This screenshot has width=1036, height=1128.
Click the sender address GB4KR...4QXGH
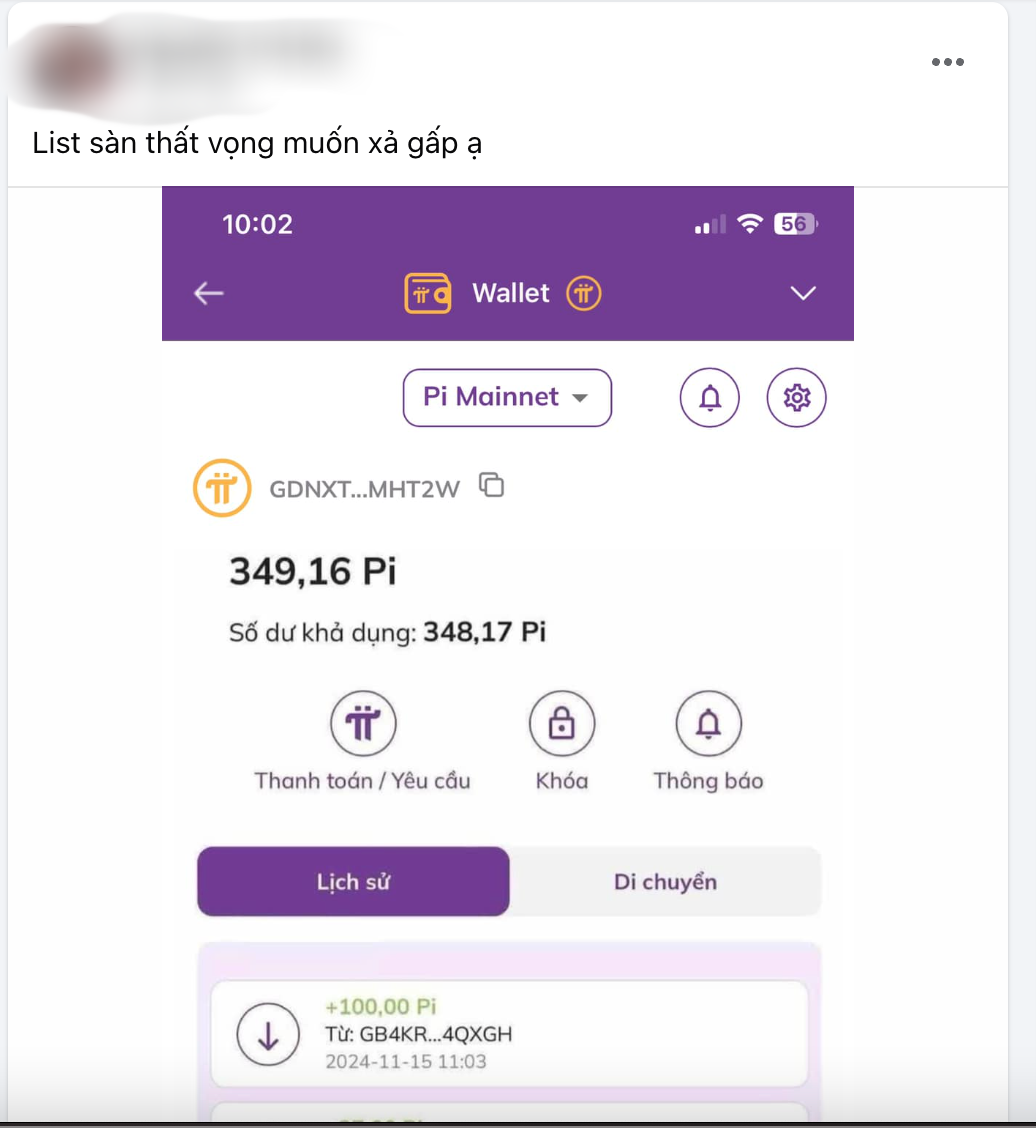(x=419, y=1034)
